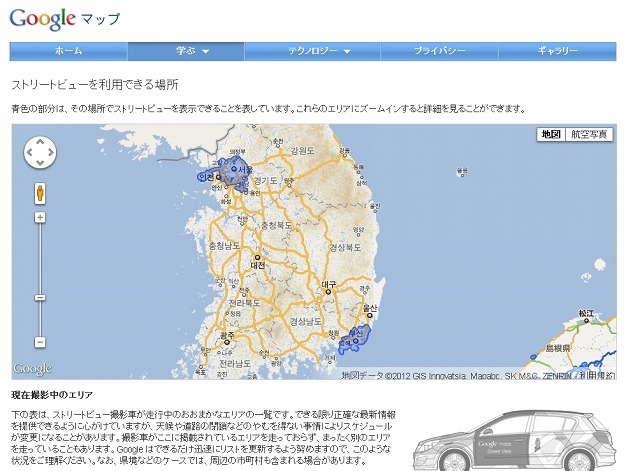This screenshot has width=640, height=471.
Task: Pan the map down with the arrow
Action: 40,163
